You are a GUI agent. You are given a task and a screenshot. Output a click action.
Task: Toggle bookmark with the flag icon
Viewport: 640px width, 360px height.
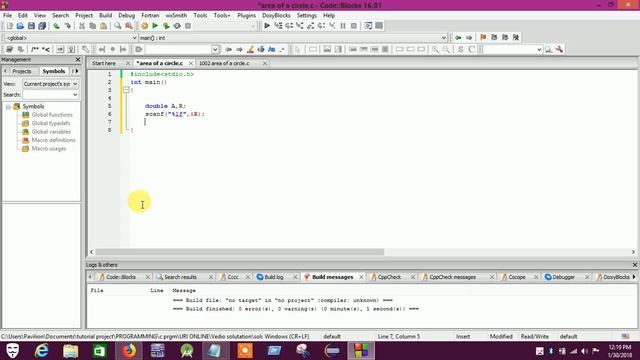483,38
